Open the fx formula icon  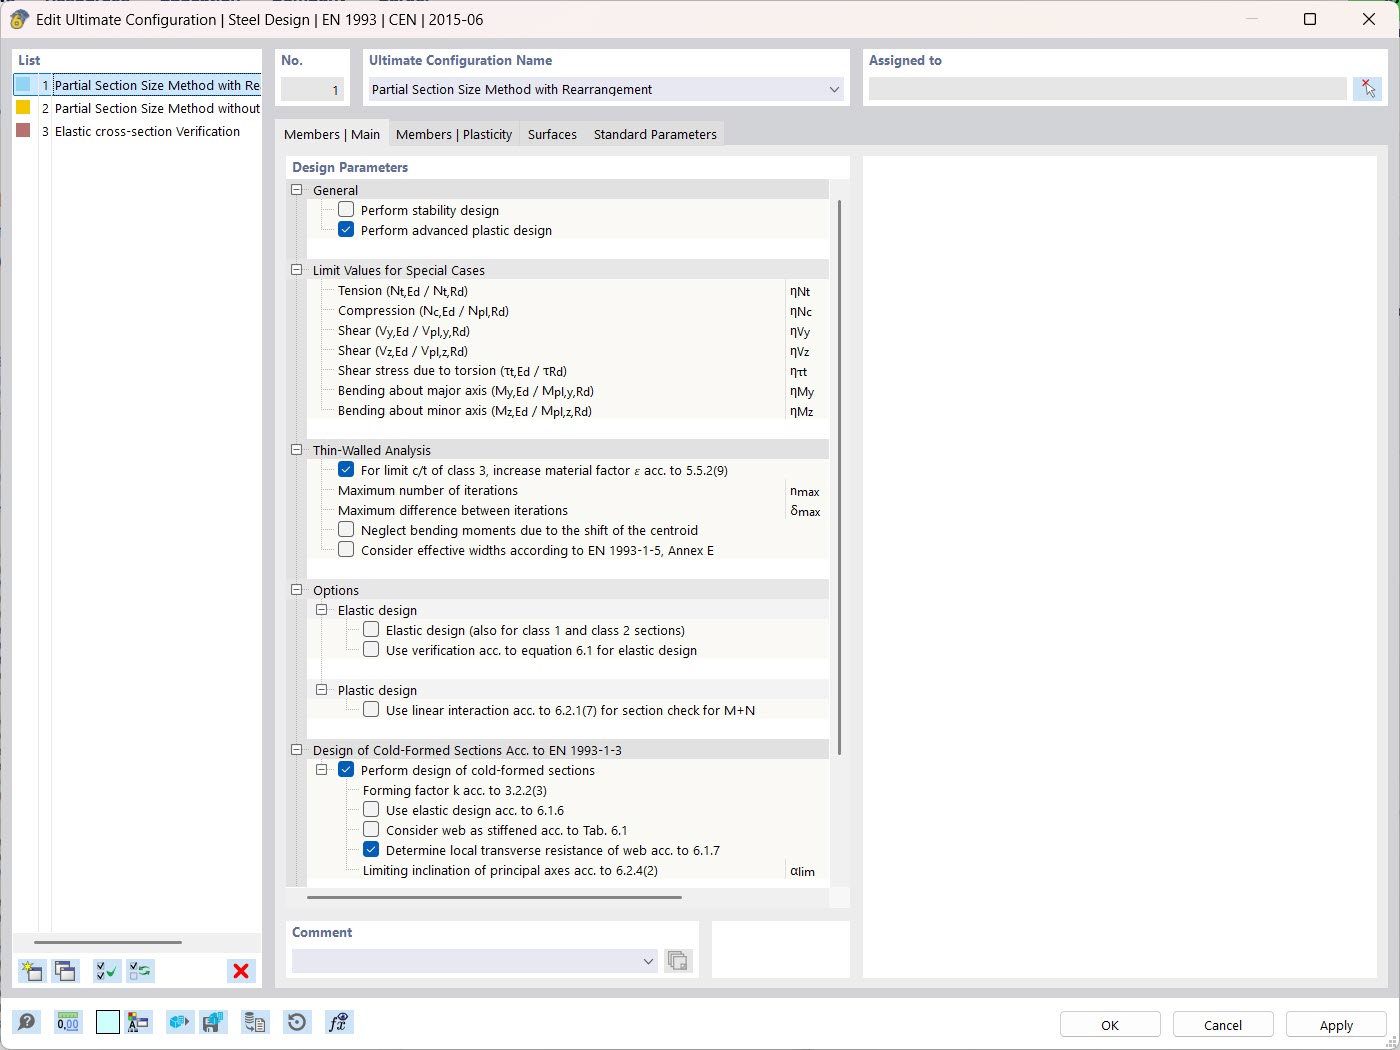point(339,1022)
